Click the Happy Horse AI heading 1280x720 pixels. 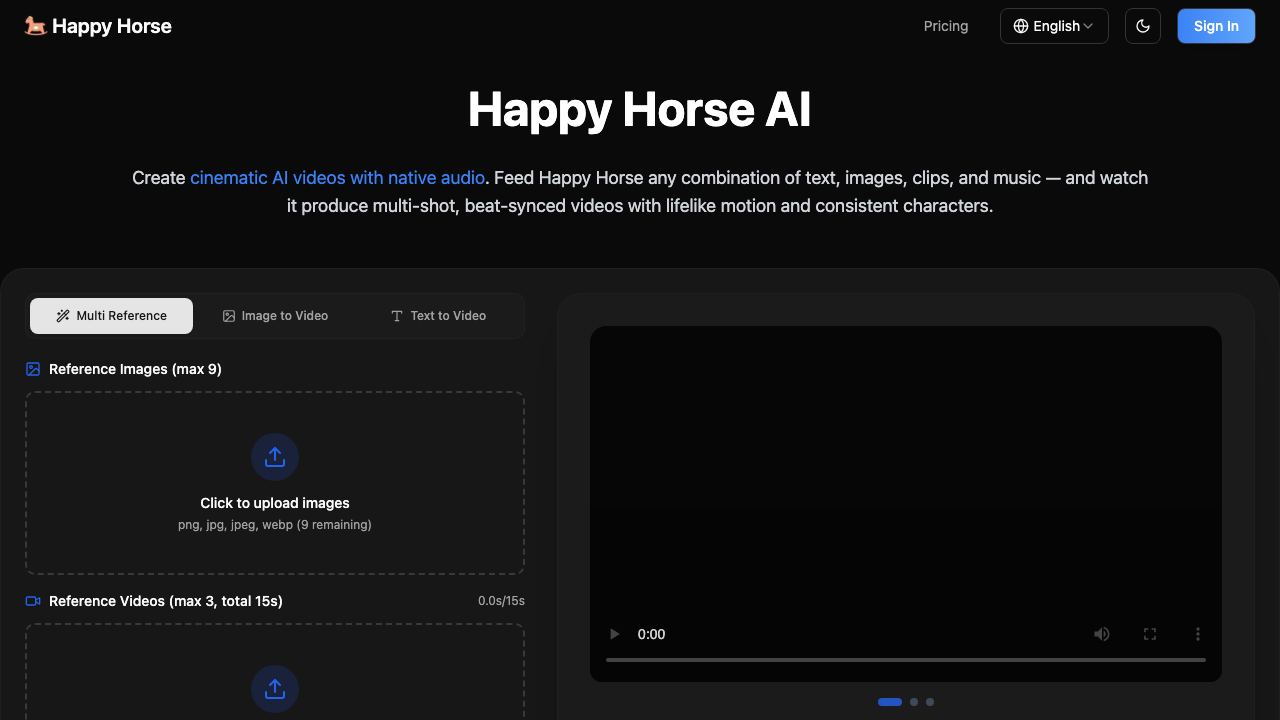pos(640,110)
